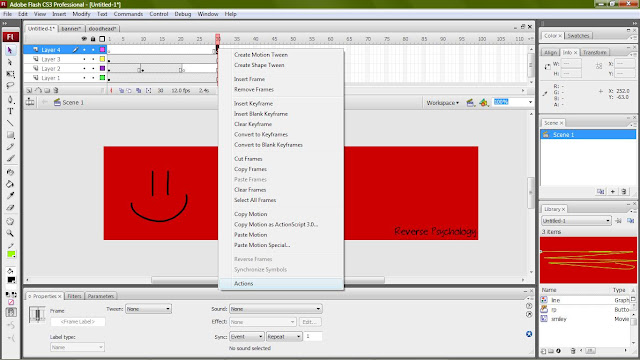
Task: Click the Edit Multiple Frames icon
Action: pyautogui.click(x=138, y=90)
